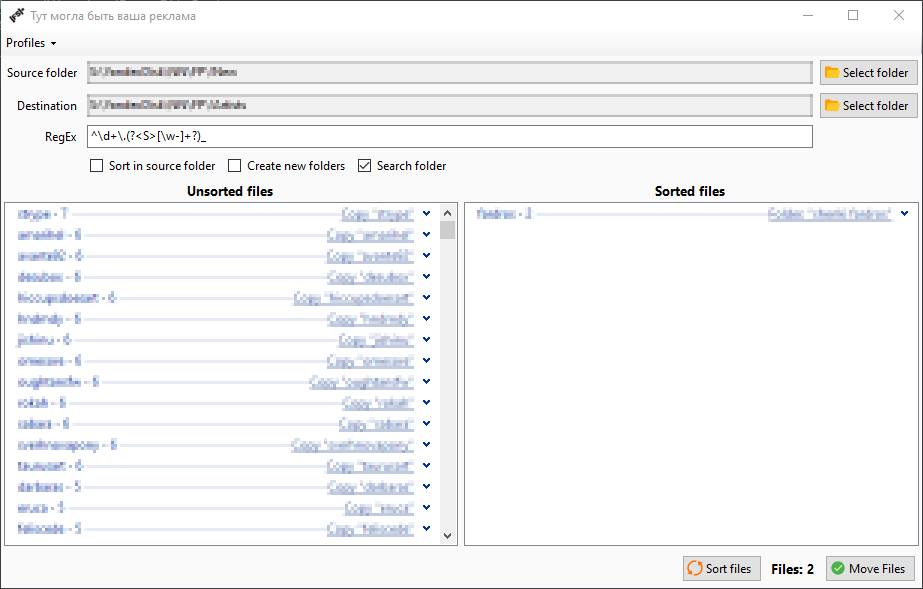
Task: Click folder icon on Source folder's Select button
Action: point(831,72)
